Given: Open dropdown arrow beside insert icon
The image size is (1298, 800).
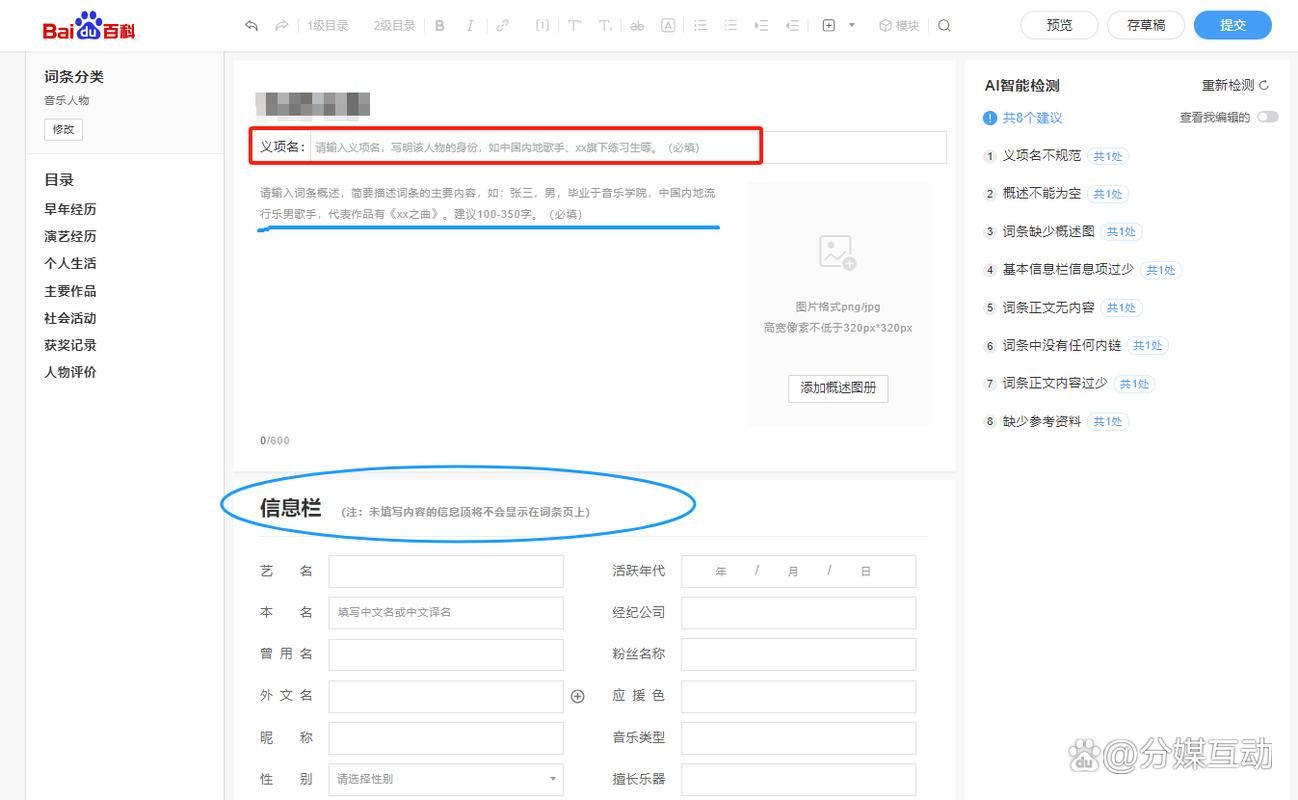Looking at the screenshot, I should click(x=852, y=26).
